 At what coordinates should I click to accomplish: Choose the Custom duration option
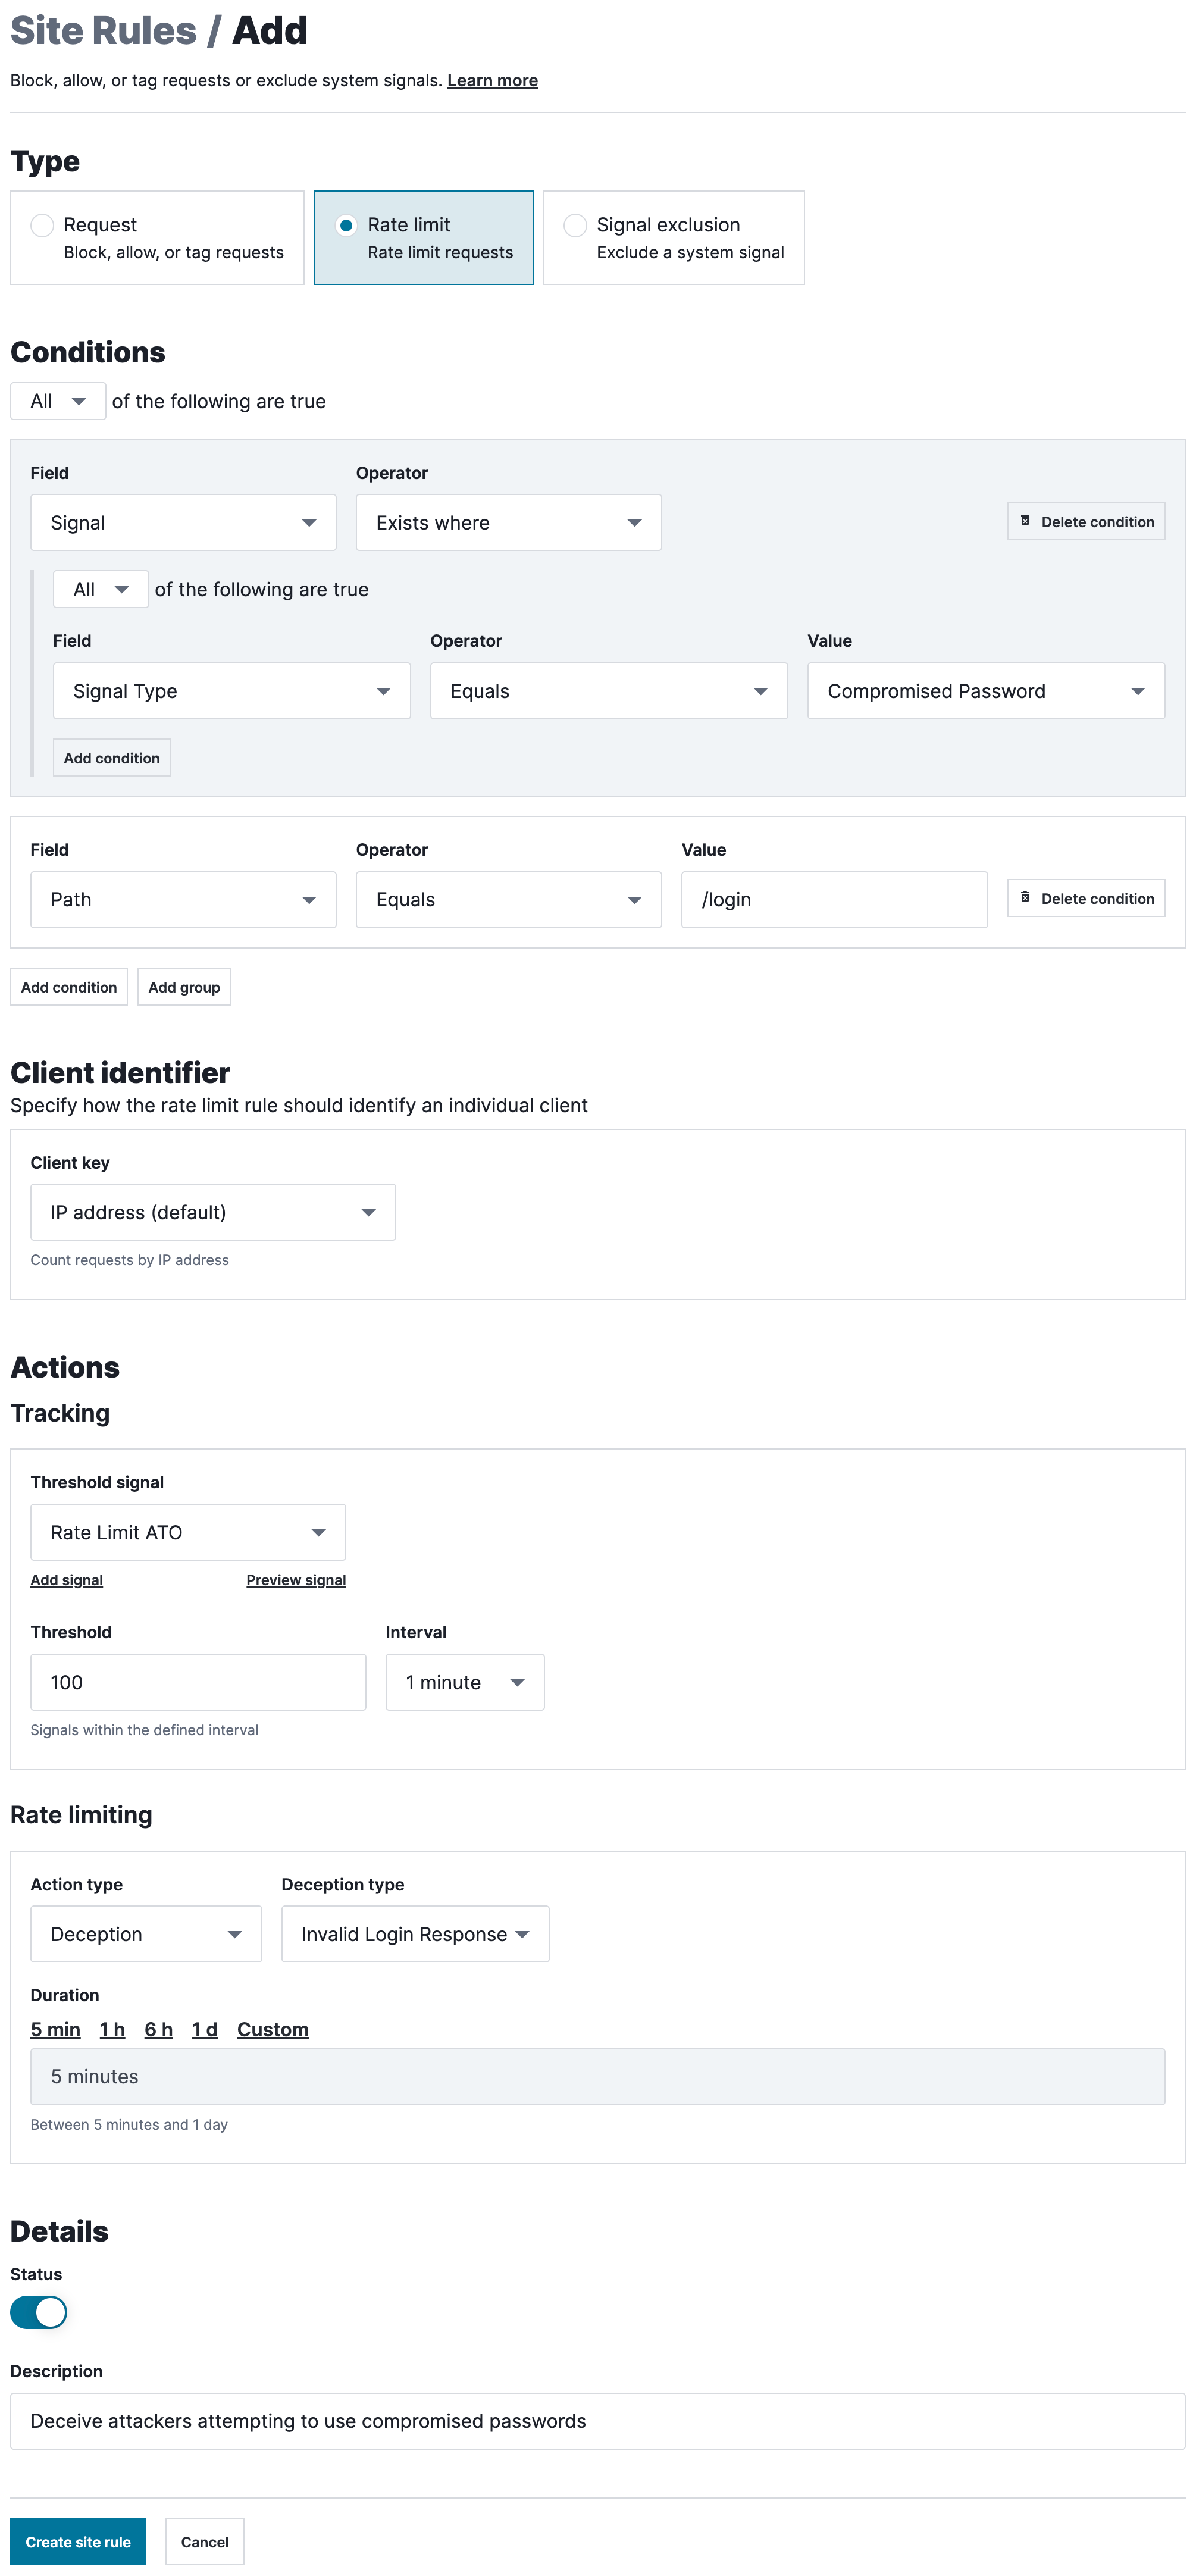pos(272,2029)
